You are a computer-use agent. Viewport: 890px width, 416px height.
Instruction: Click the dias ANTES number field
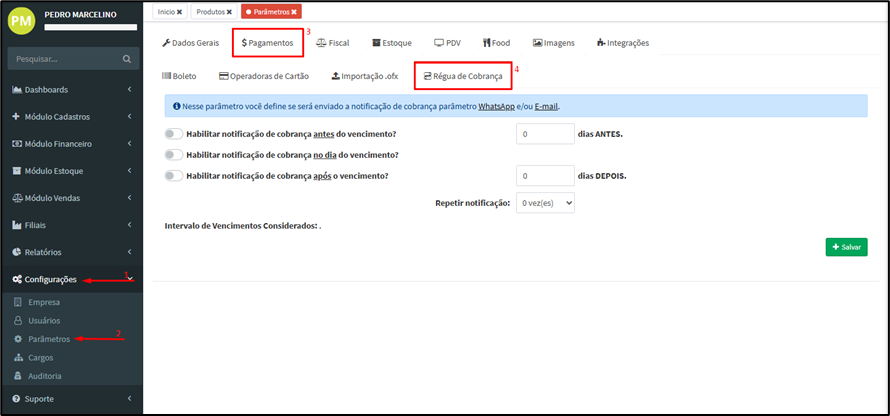[x=544, y=133]
